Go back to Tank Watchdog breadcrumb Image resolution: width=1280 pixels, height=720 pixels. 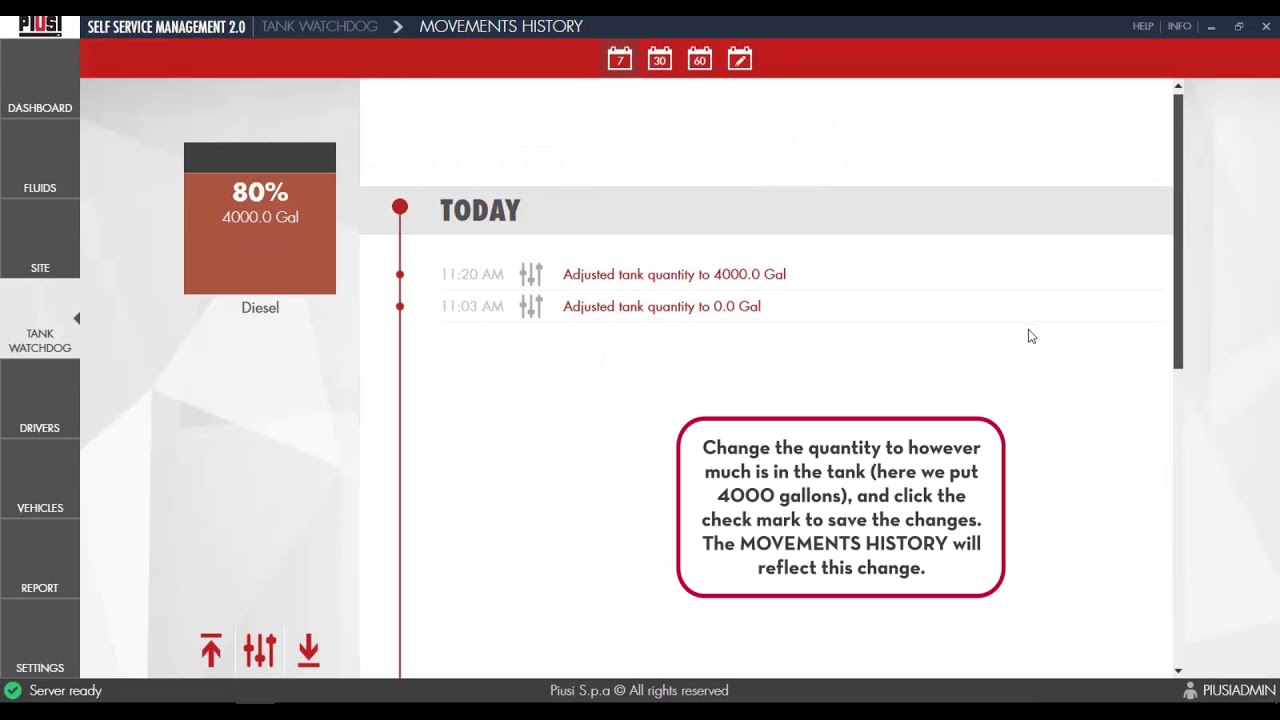point(320,26)
